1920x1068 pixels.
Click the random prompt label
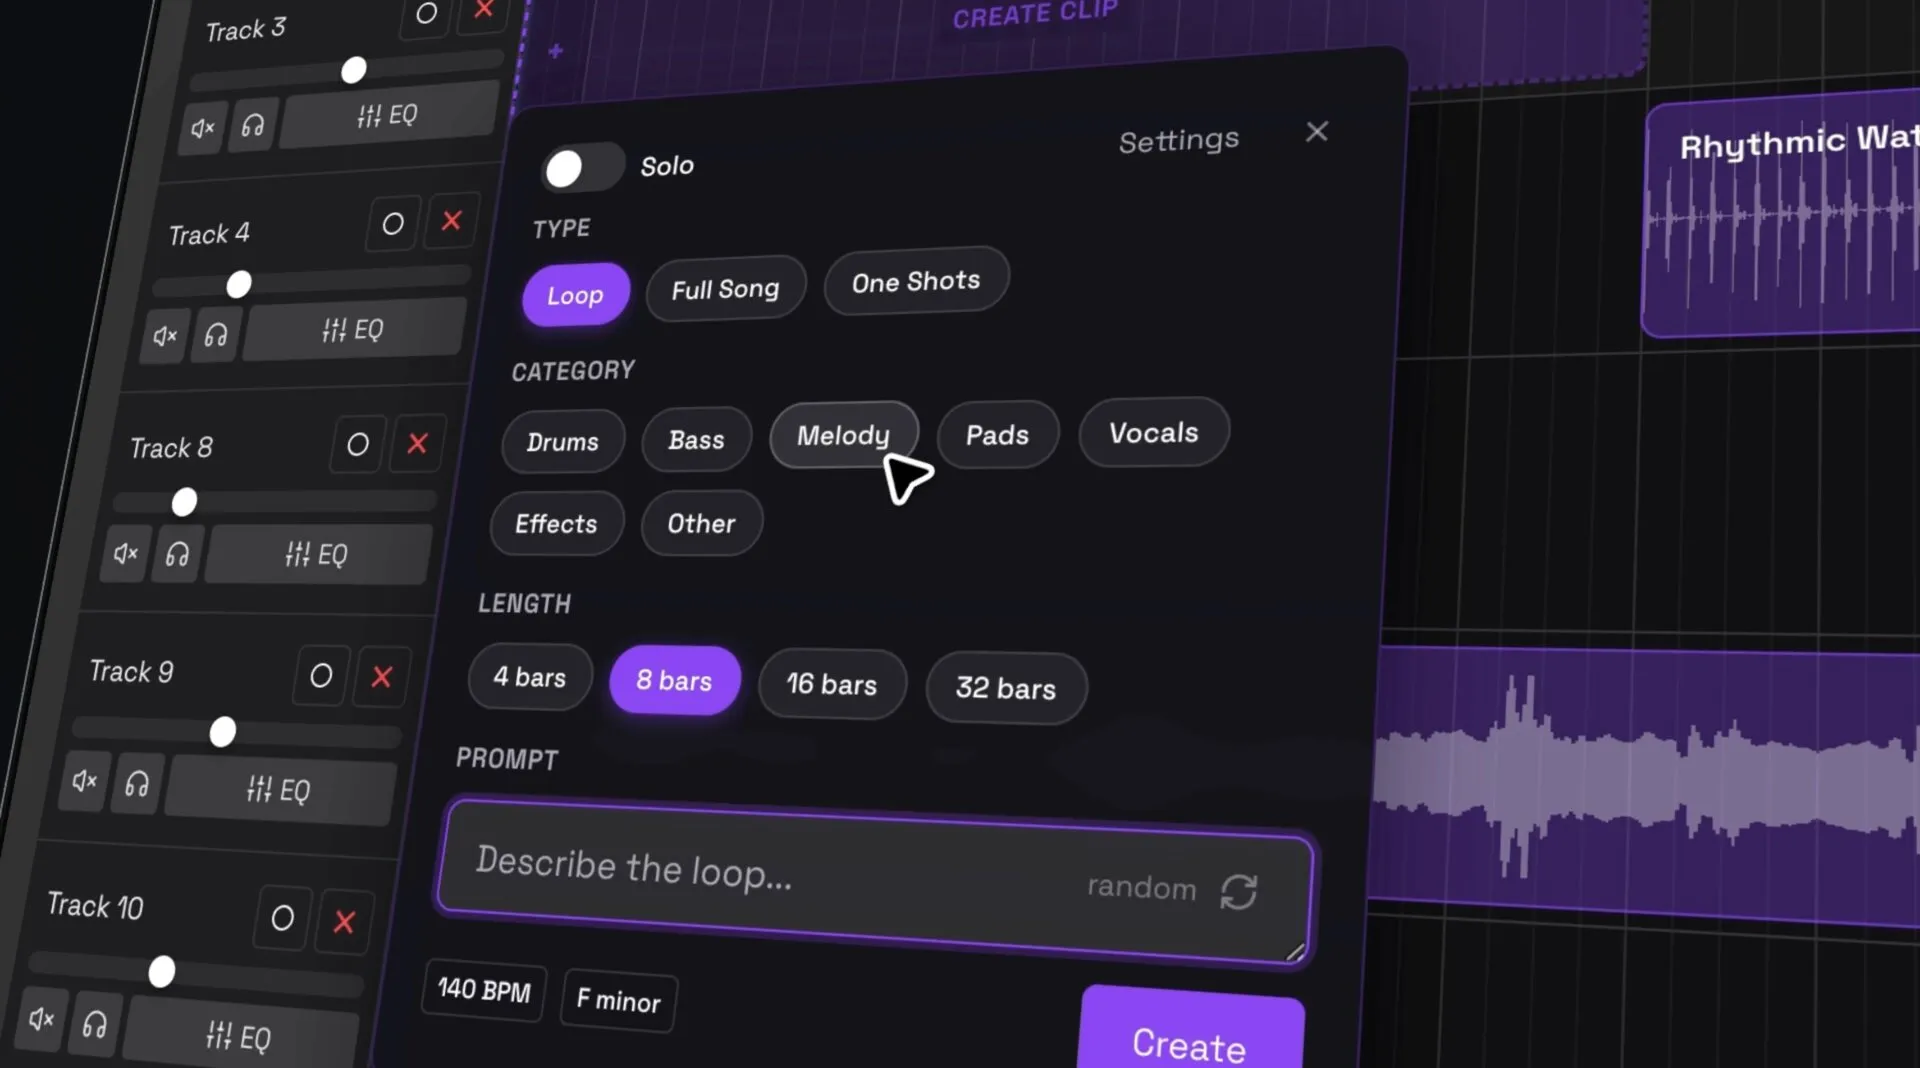click(x=1142, y=887)
